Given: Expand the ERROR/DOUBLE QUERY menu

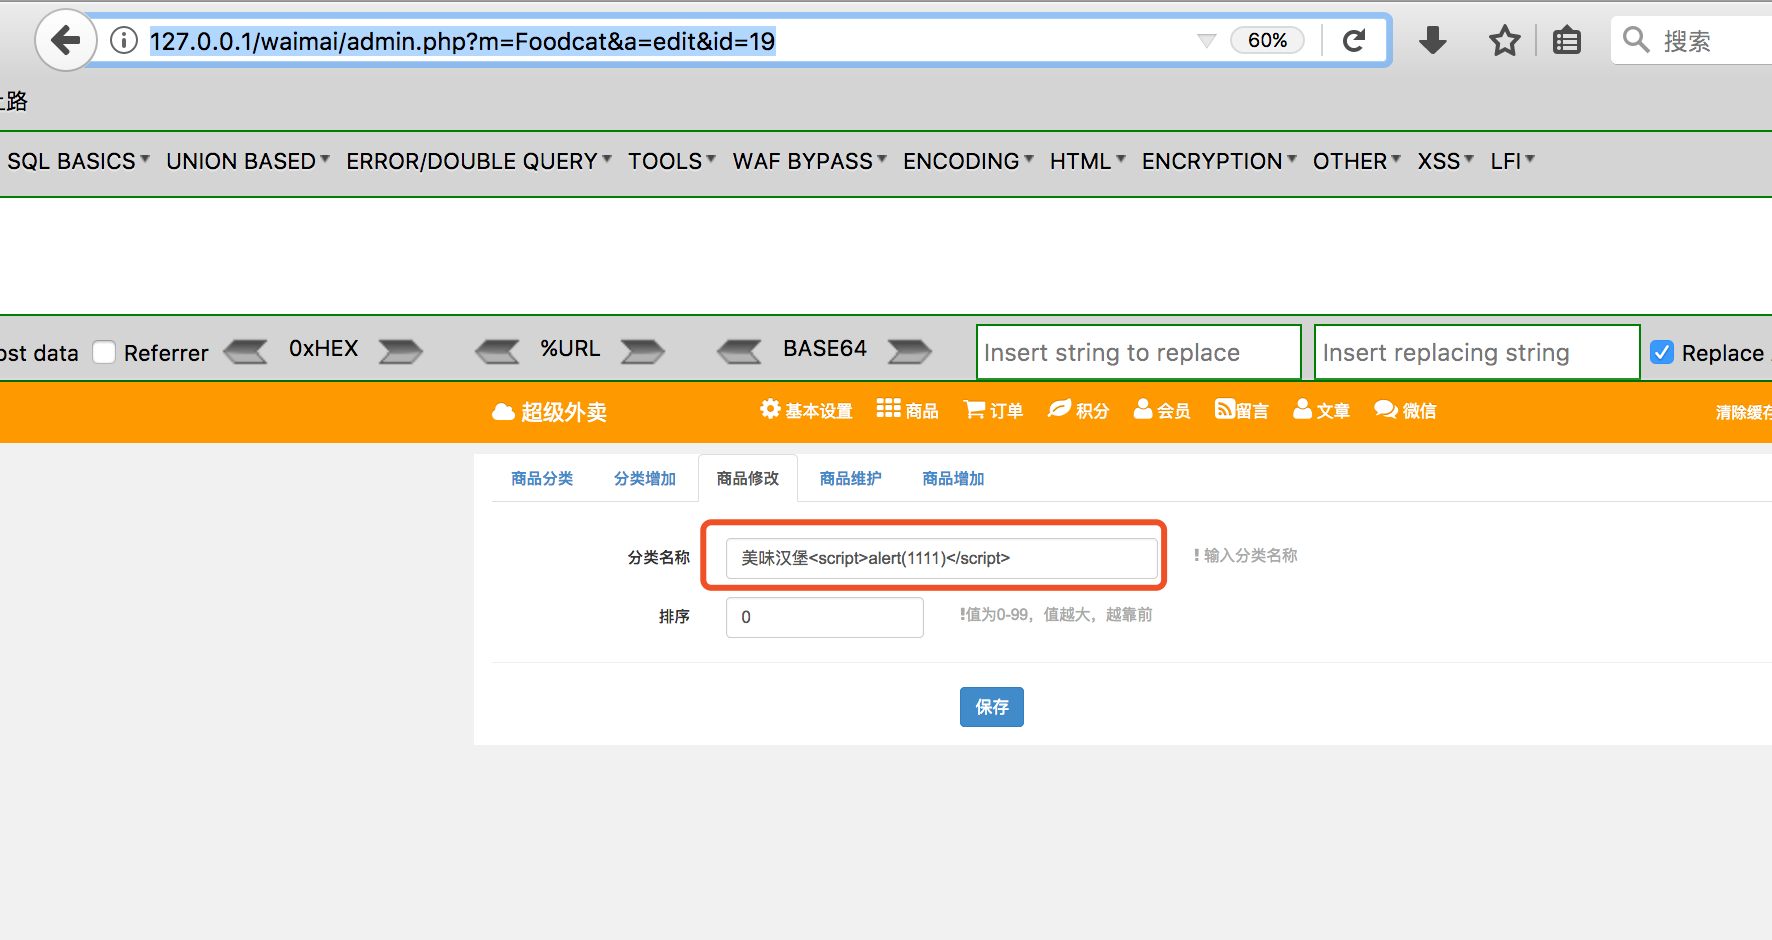Looking at the screenshot, I should pos(479,161).
